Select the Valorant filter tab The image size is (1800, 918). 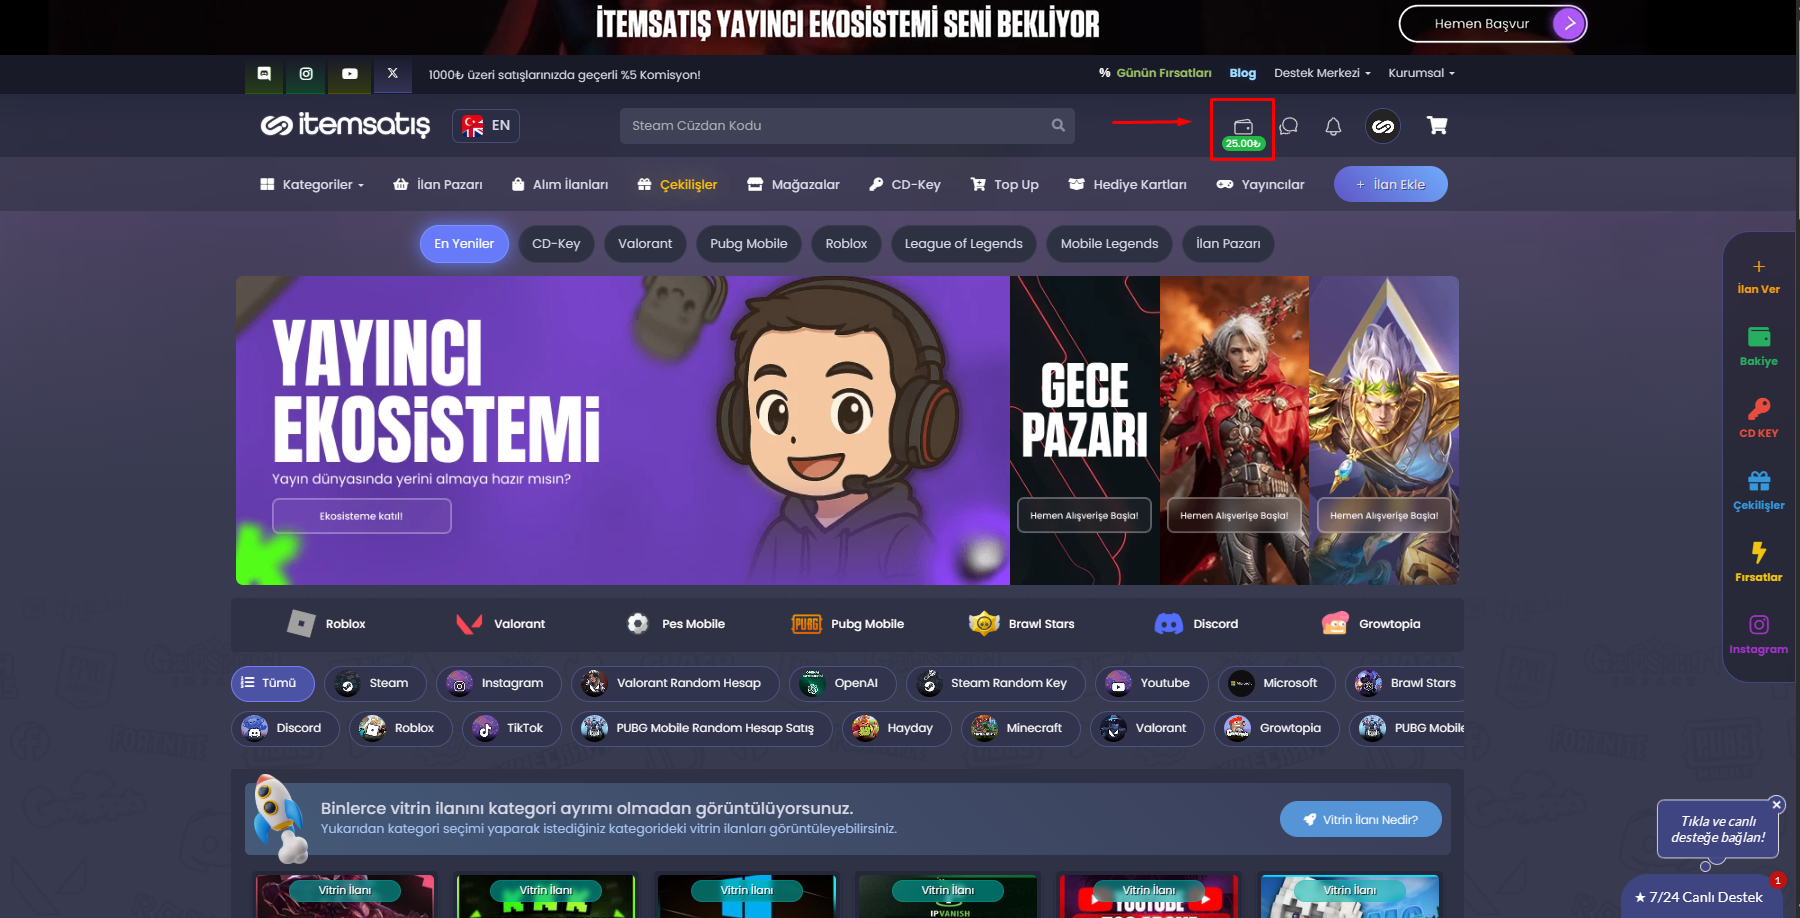point(645,244)
